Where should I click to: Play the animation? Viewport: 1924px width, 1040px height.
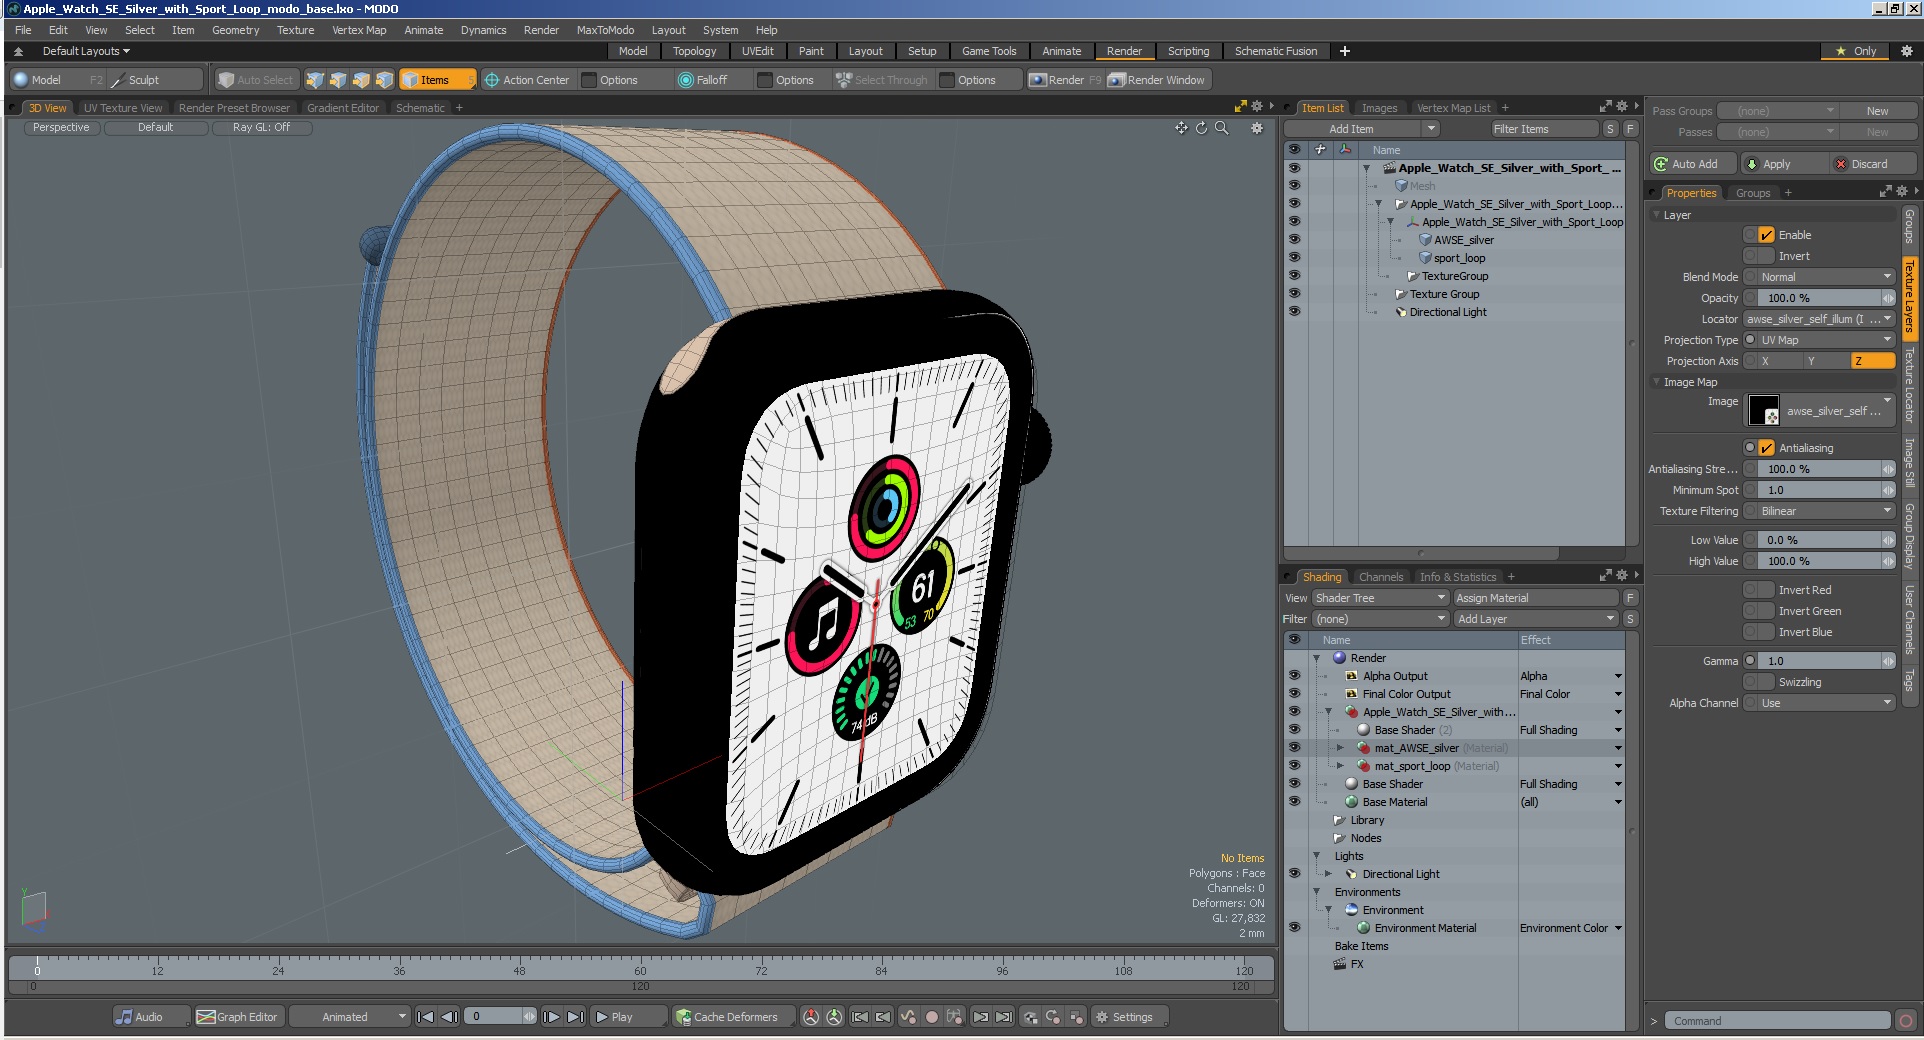point(628,1017)
